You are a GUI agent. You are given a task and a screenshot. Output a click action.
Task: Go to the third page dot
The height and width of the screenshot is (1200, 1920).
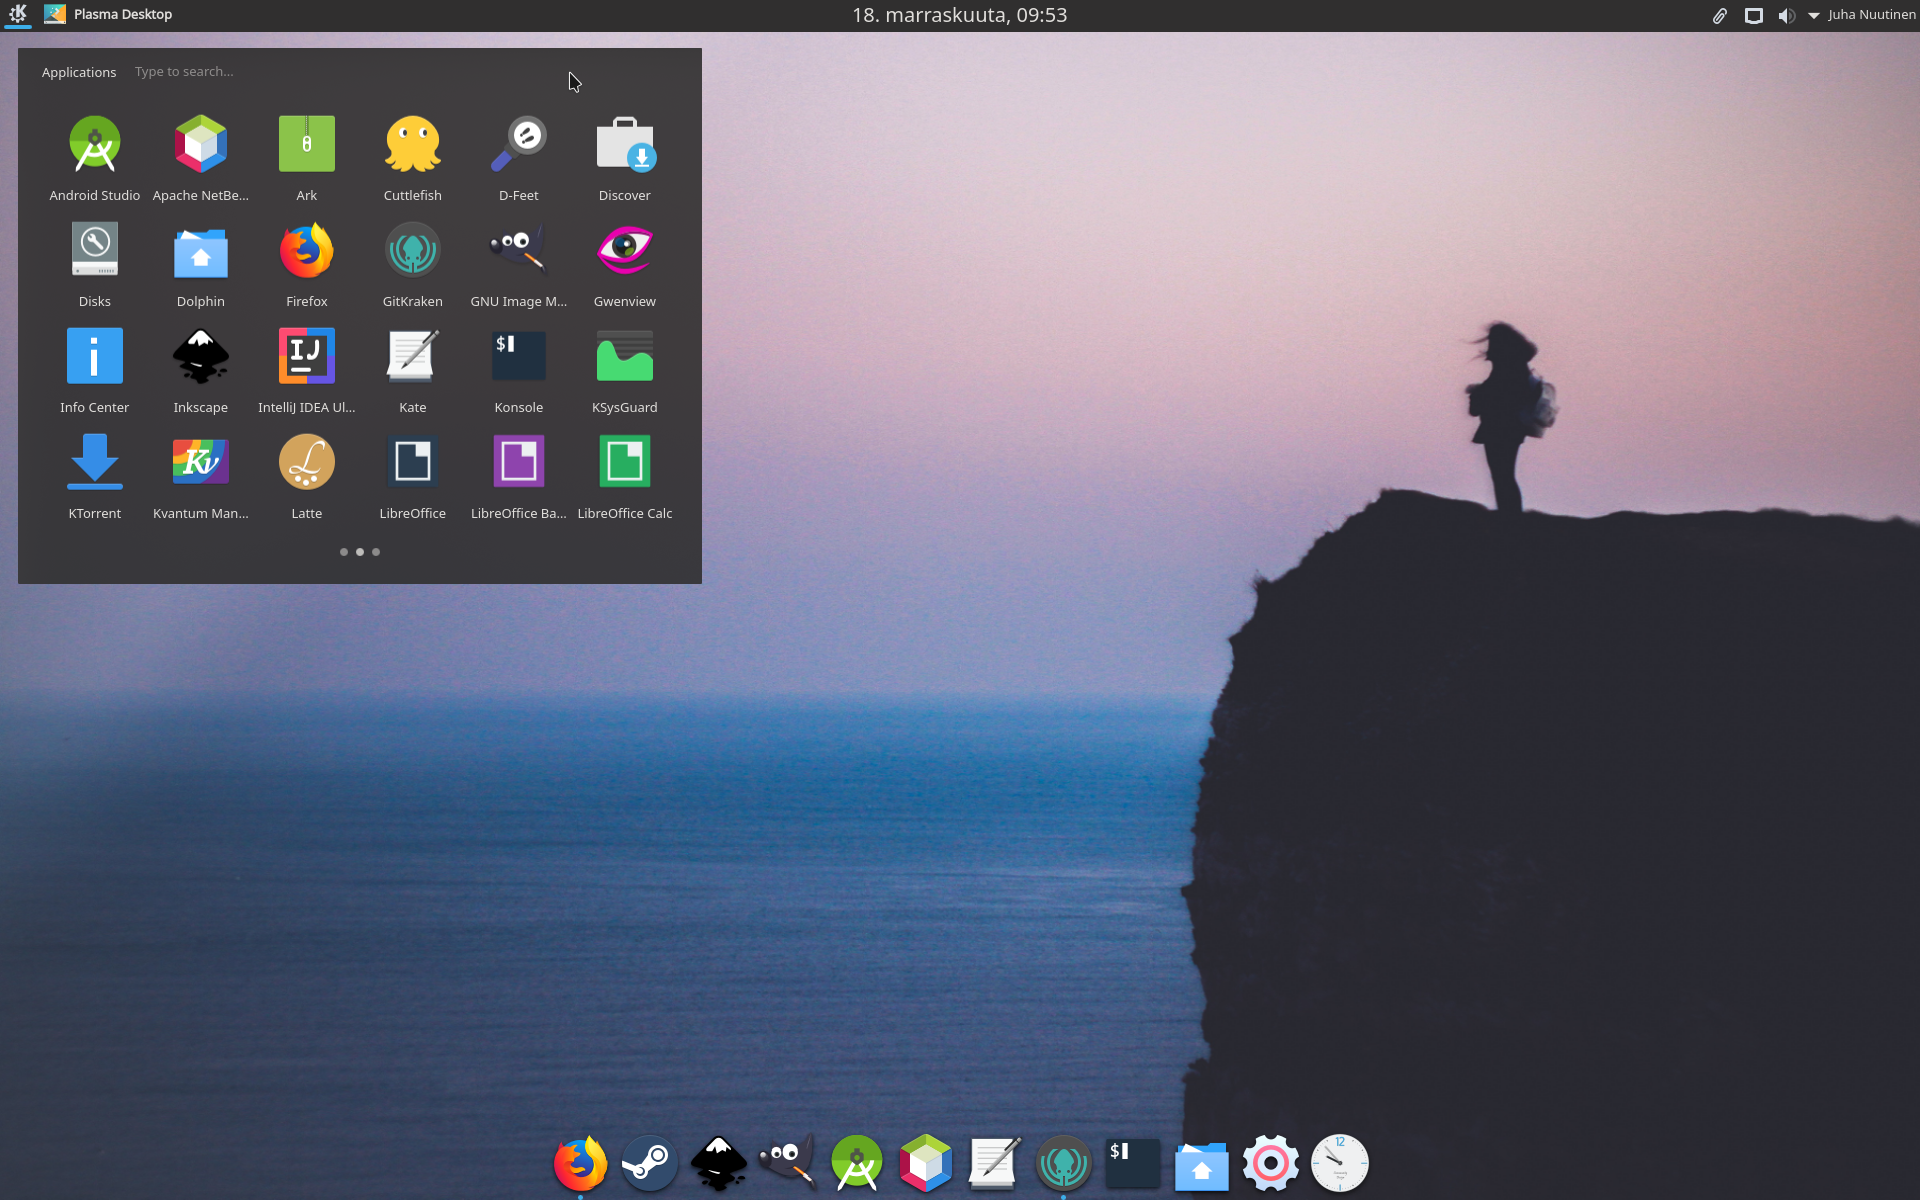pos(376,552)
